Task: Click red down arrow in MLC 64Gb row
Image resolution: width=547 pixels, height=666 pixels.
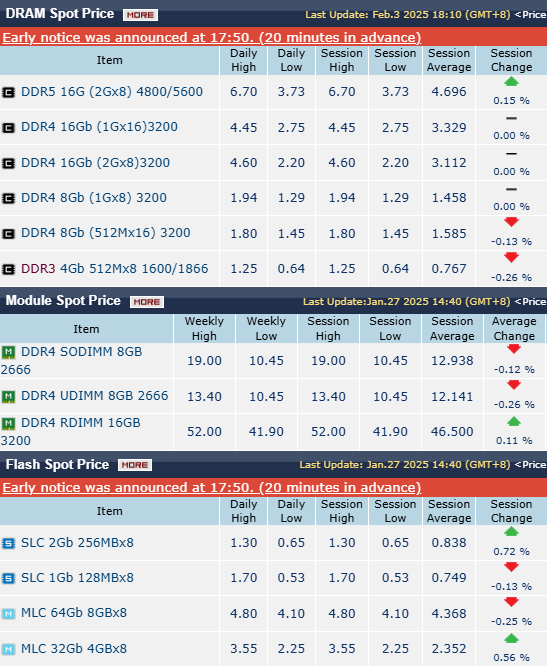Action: coord(511,602)
